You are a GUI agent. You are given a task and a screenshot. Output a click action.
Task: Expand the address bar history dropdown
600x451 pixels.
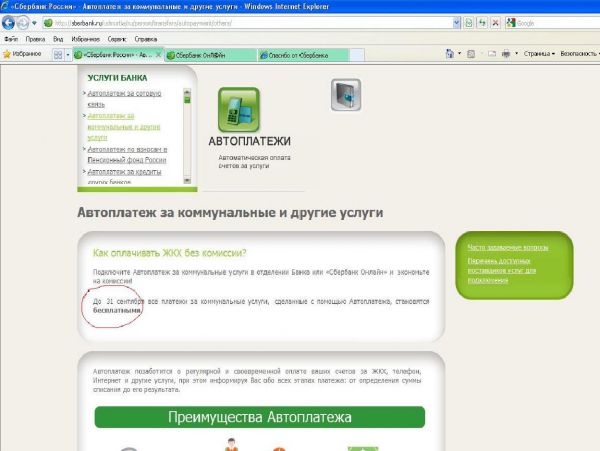(456, 23)
